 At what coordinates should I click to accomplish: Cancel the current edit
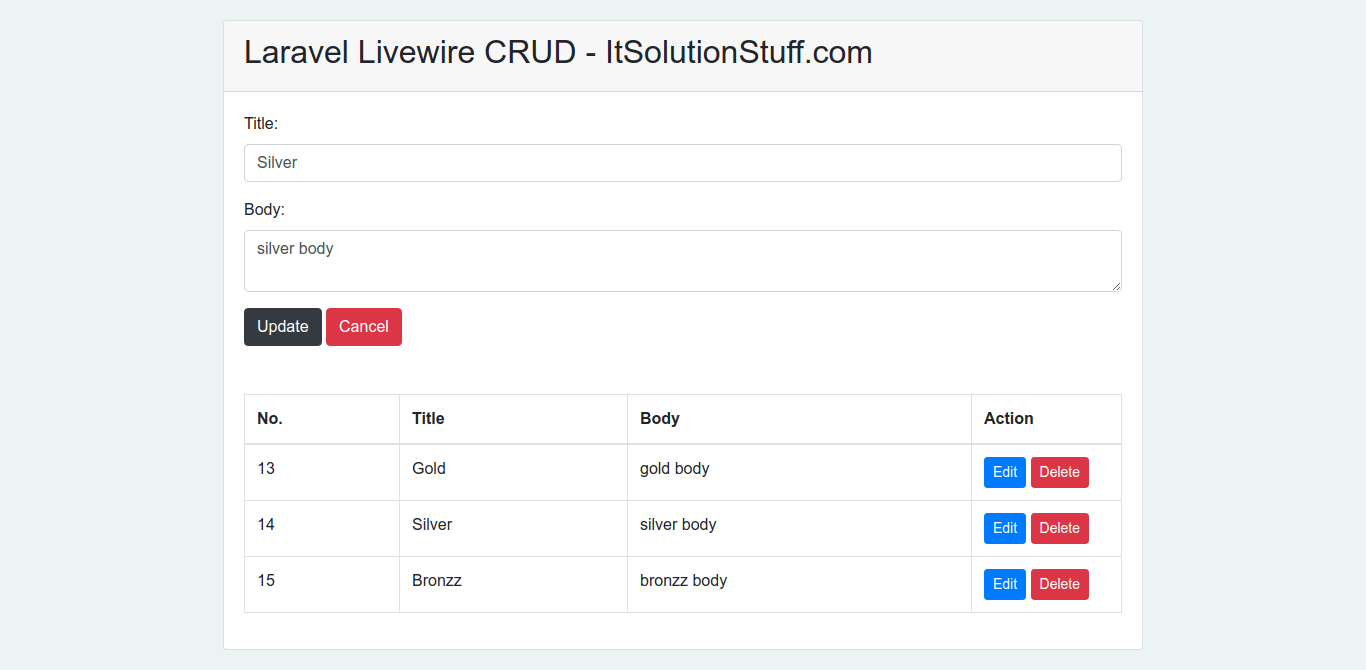pyautogui.click(x=363, y=327)
